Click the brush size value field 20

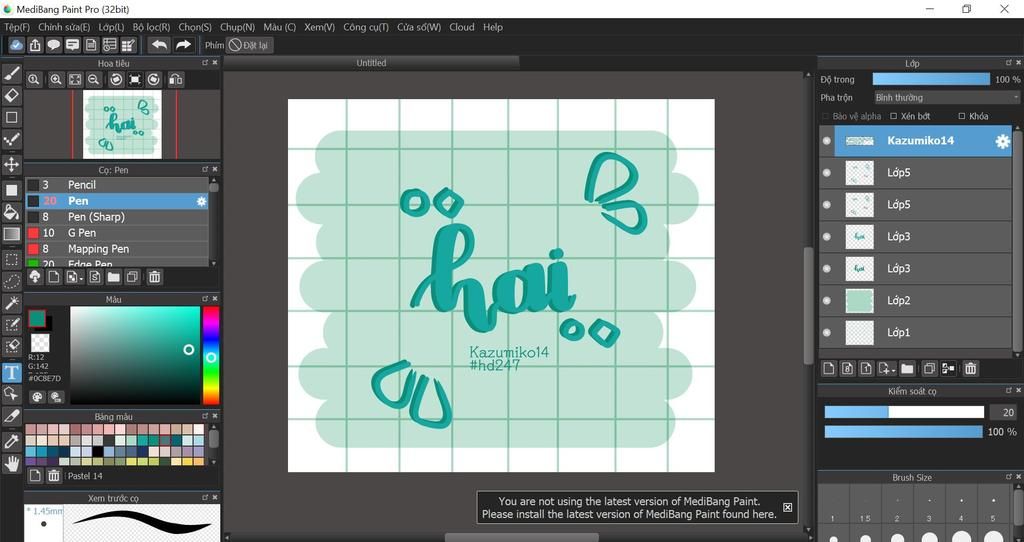click(x=1002, y=412)
